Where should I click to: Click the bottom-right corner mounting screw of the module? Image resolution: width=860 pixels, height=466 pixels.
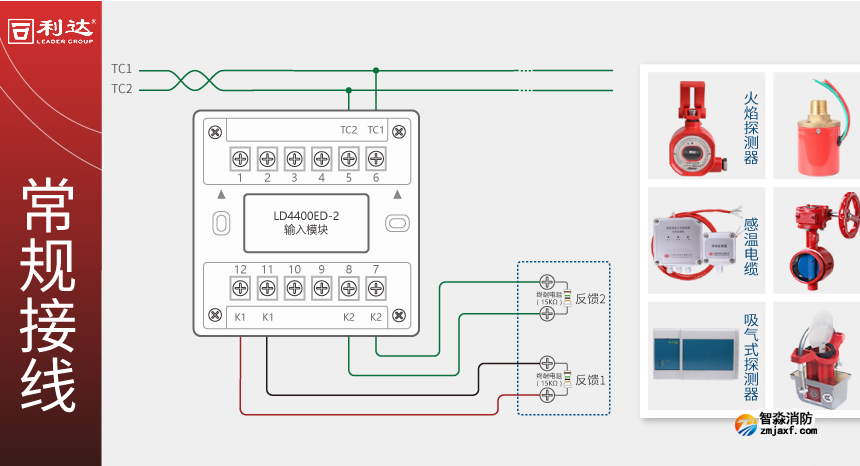[x=398, y=316]
